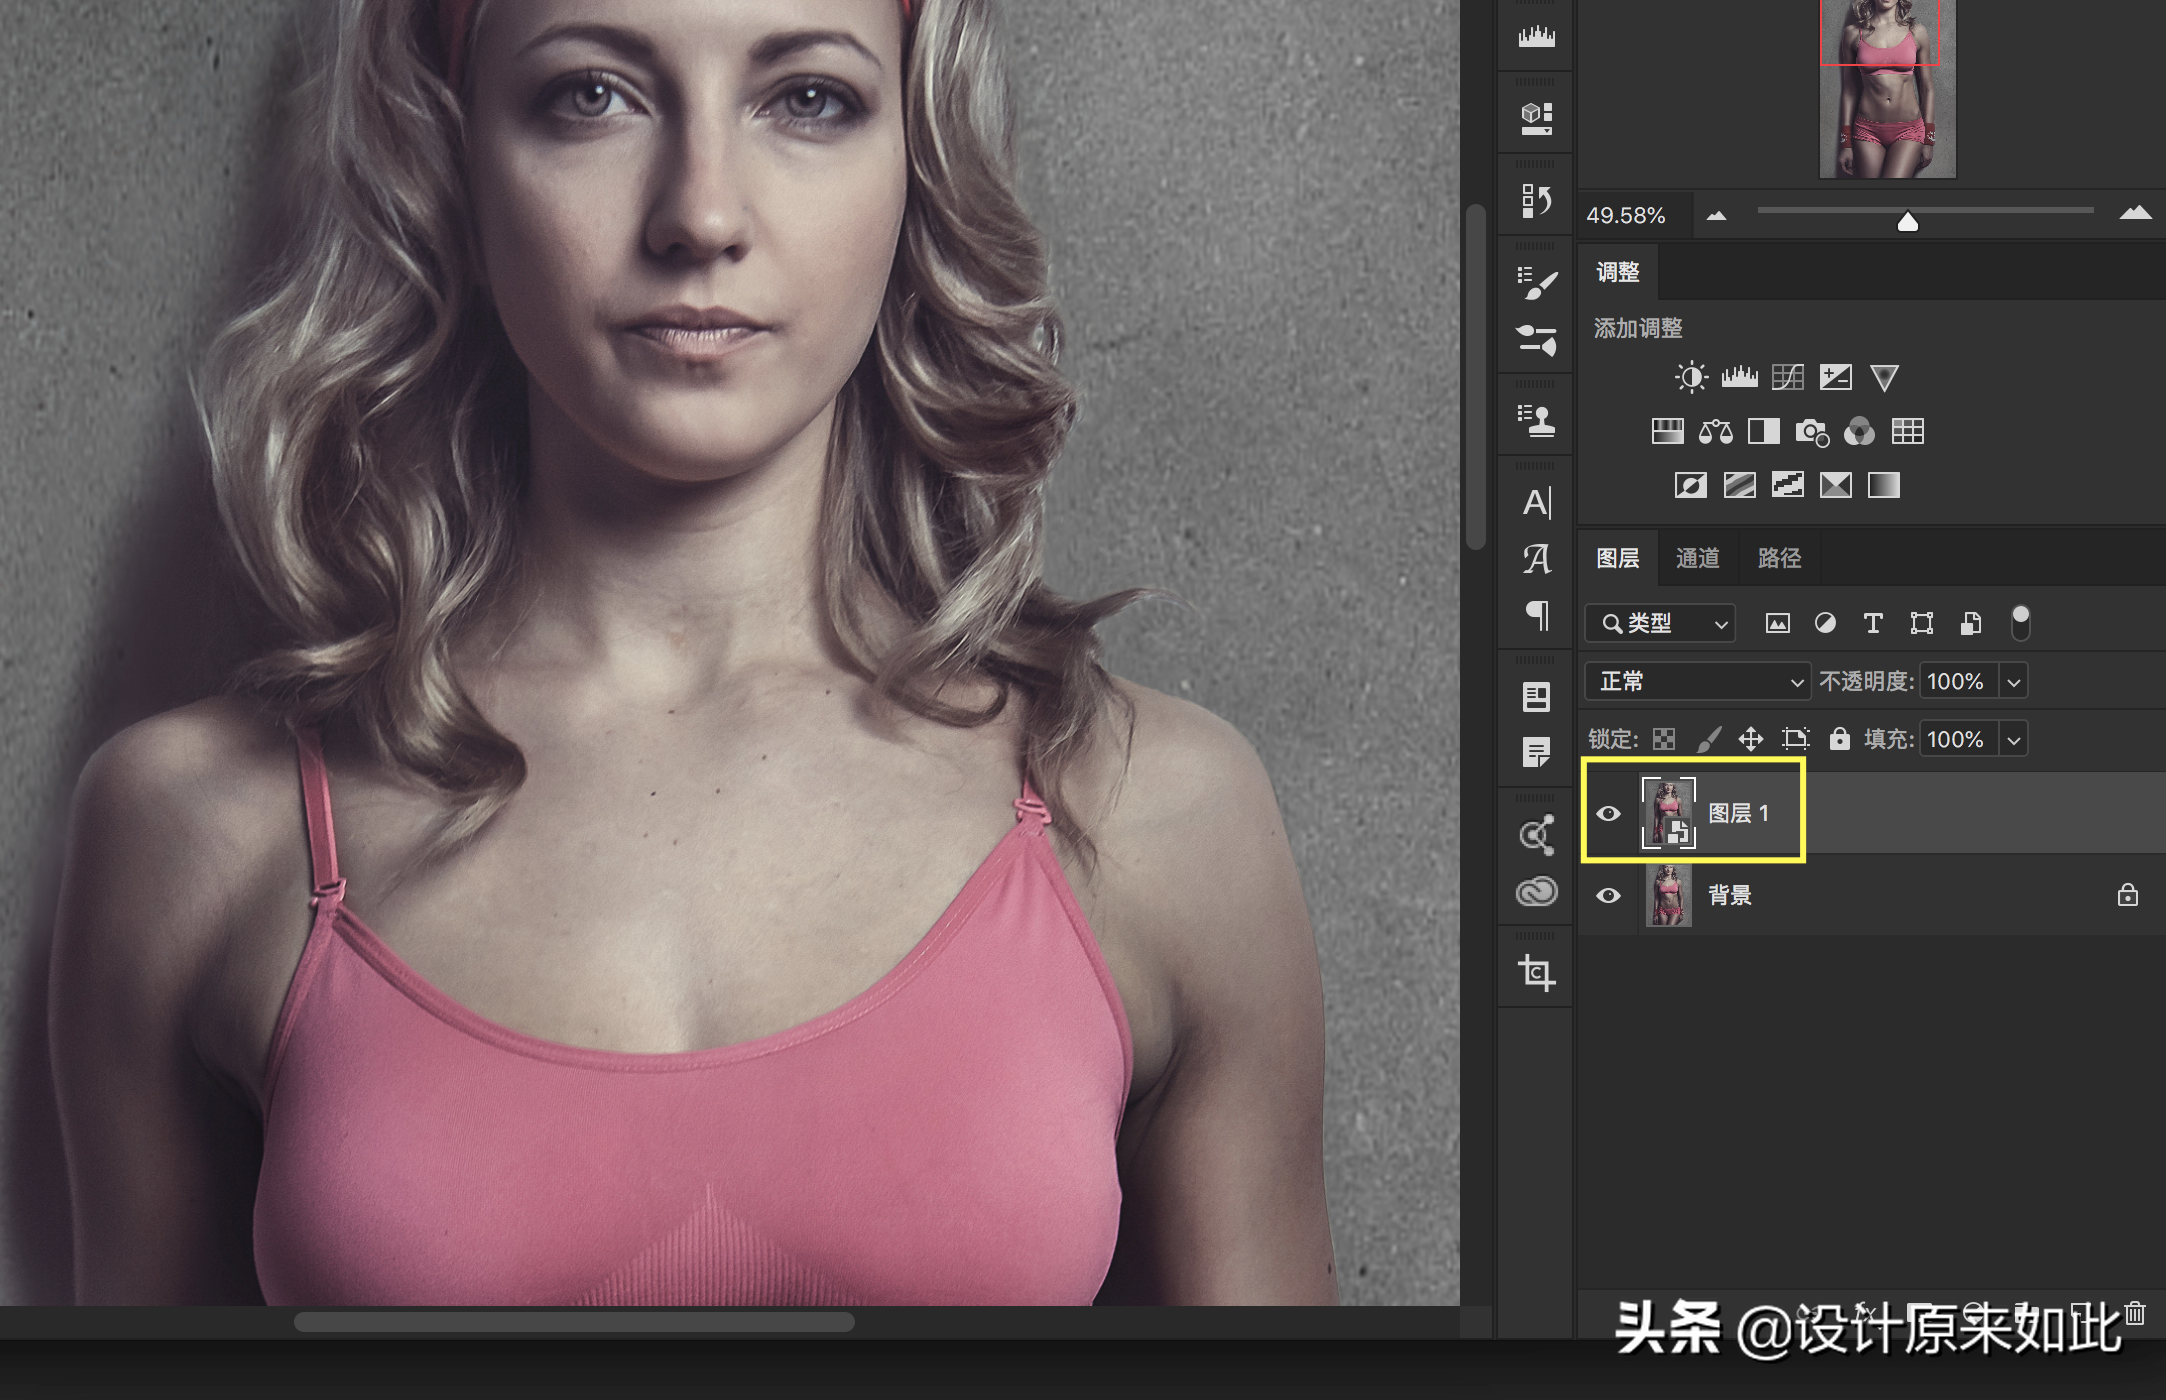Open the Notes panel icon
This screenshot has width=2166, height=1400.
1536,752
